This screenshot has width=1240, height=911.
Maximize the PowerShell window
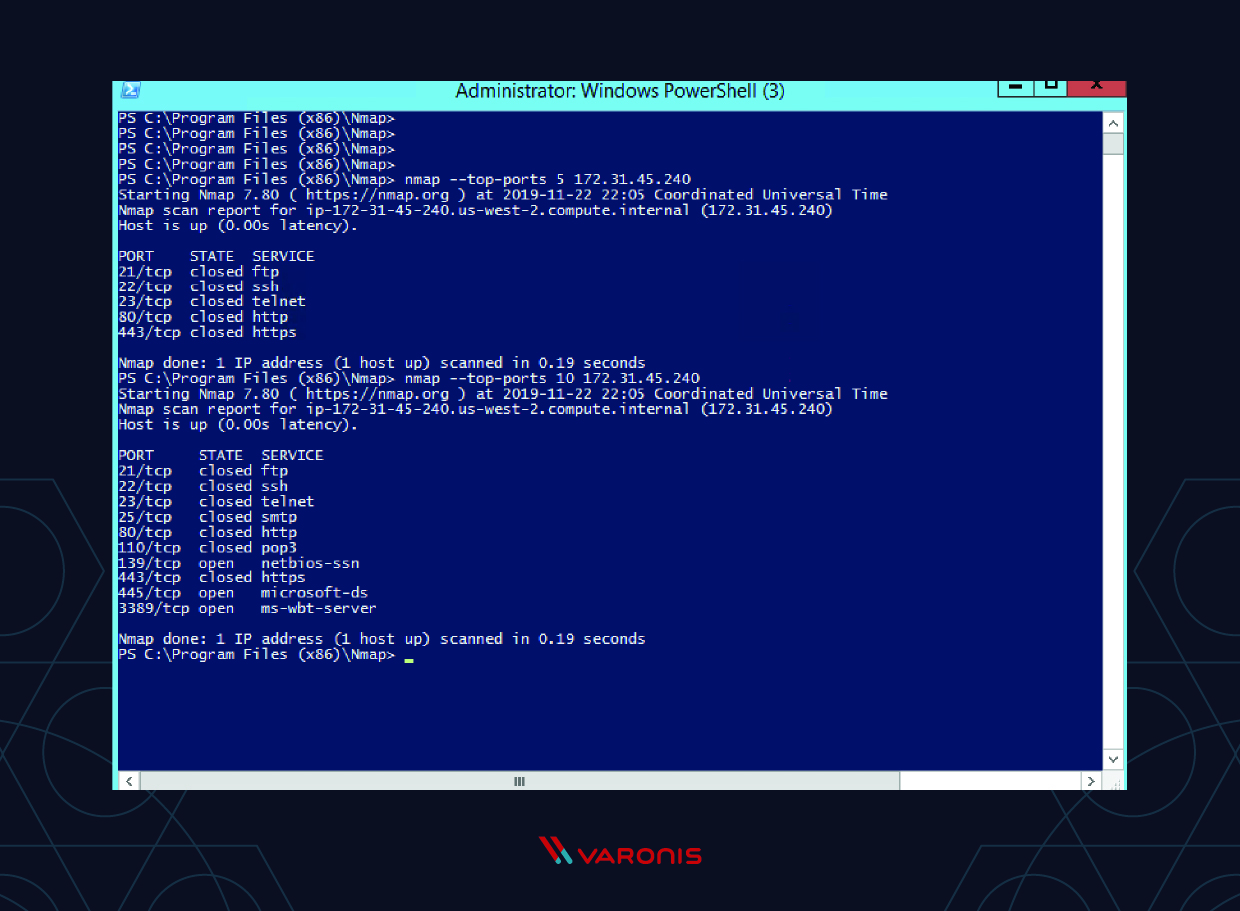(1050, 88)
